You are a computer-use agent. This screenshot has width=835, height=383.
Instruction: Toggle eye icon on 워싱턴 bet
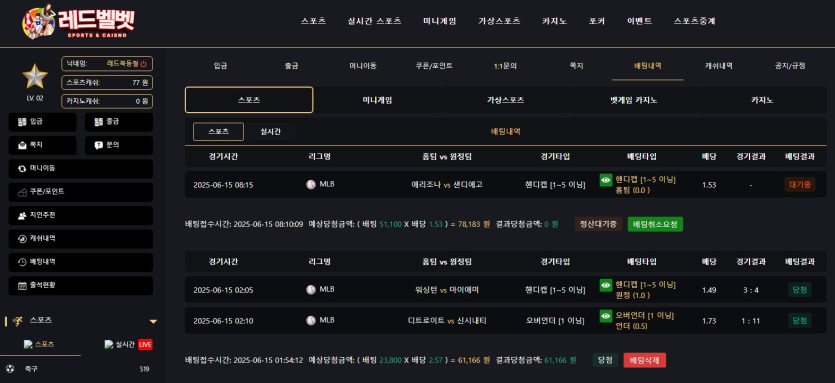(x=605, y=285)
